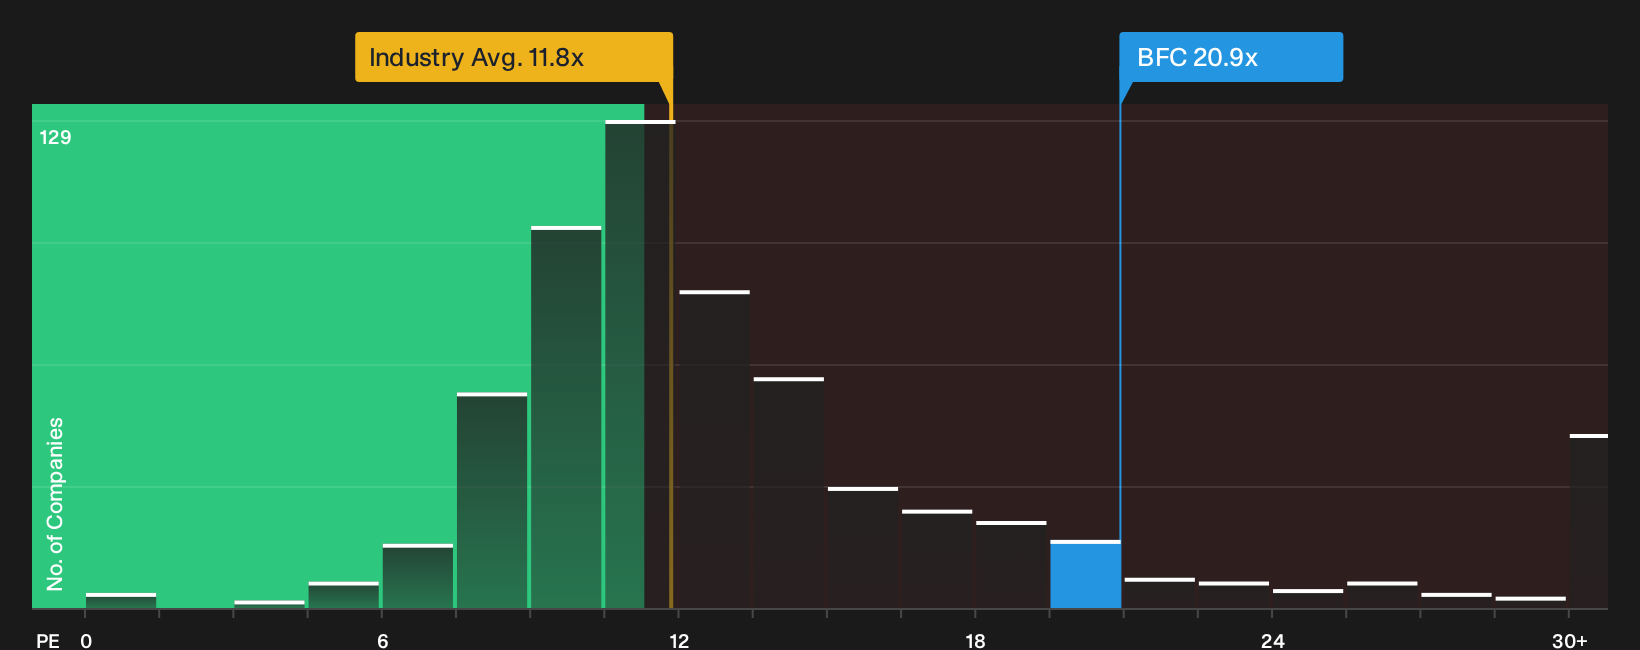Screen dimensions: 1640x650
Task: Click the axis label 12
Action: (679, 641)
